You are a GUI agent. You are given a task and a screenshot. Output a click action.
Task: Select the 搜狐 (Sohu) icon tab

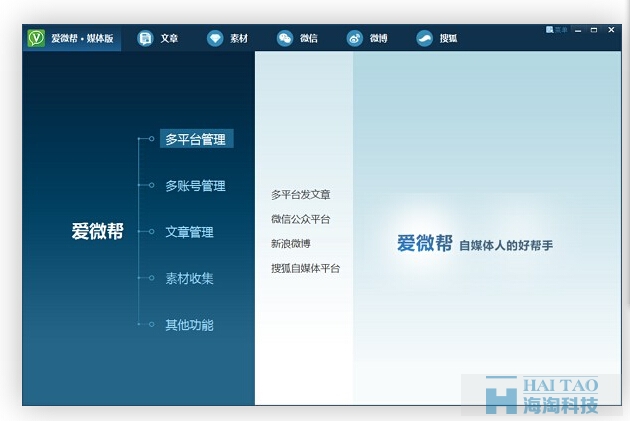coord(425,39)
